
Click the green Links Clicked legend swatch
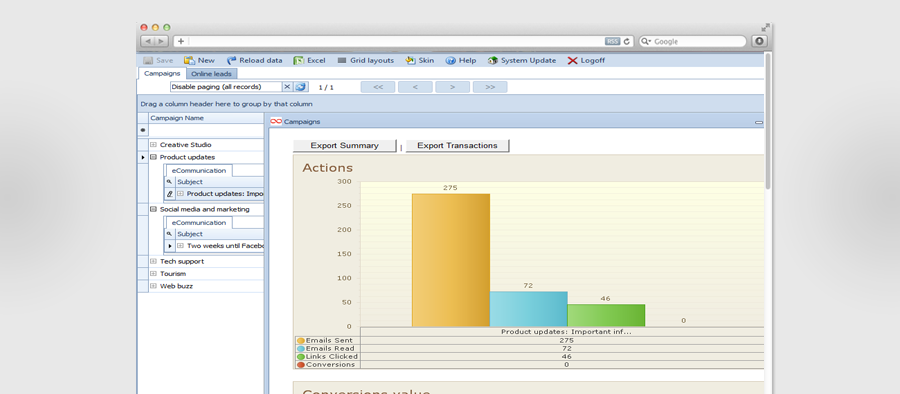[301, 357]
